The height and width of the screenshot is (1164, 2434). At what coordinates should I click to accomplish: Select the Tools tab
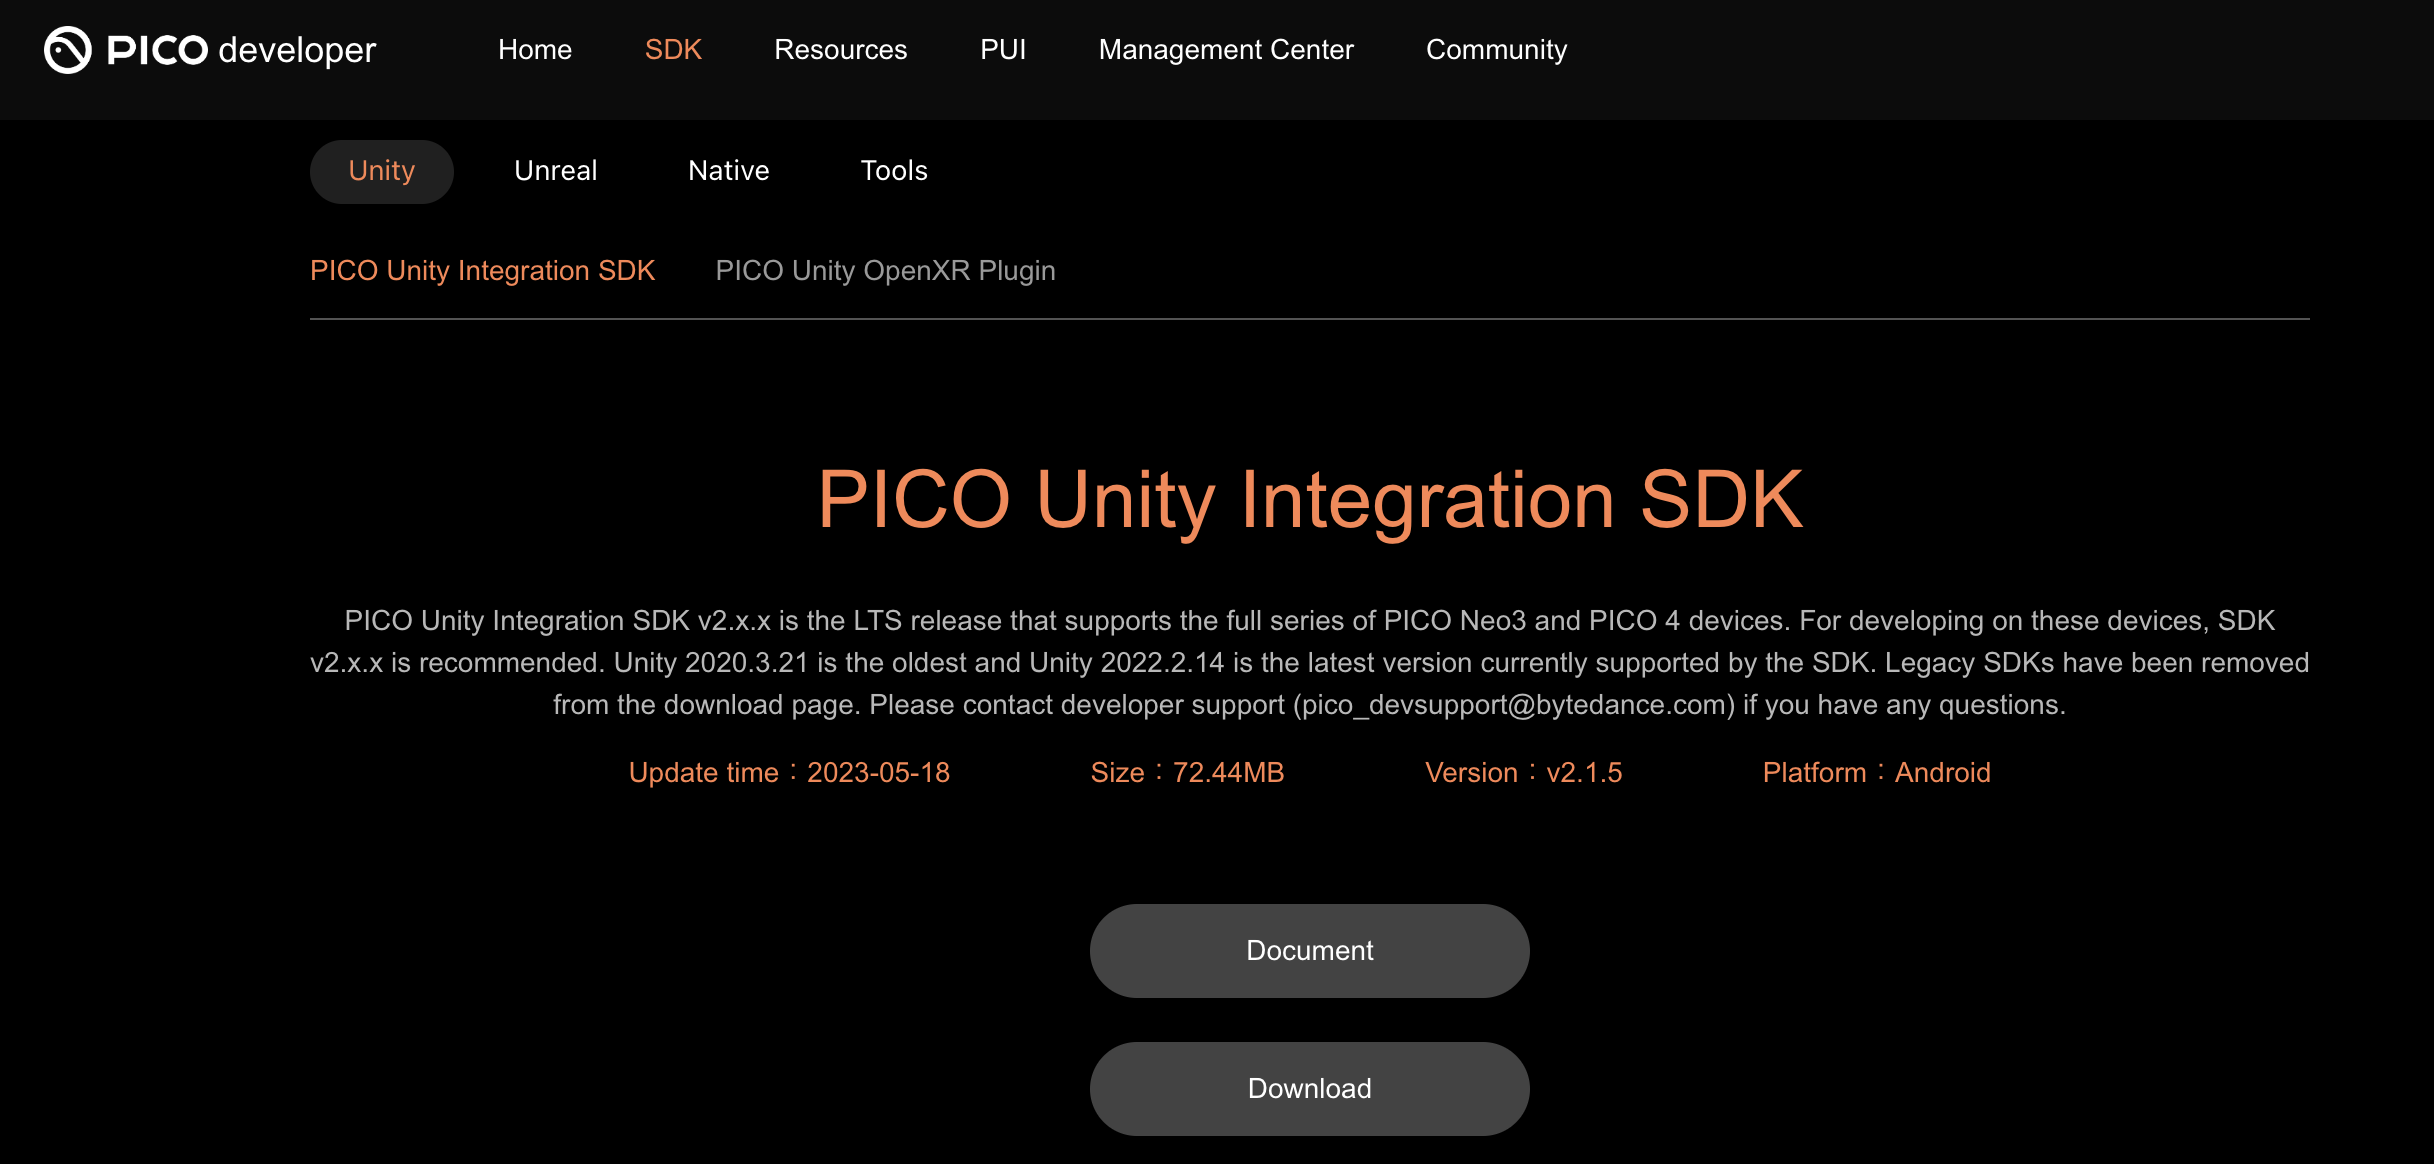coord(893,170)
